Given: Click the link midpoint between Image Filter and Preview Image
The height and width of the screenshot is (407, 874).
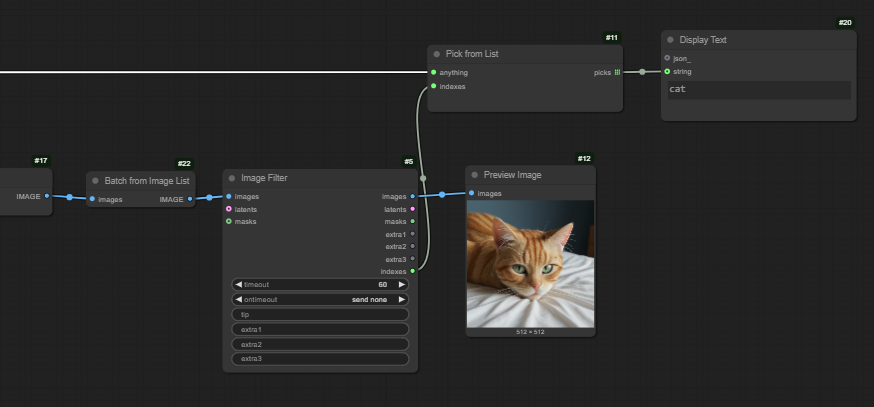Looking at the screenshot, I should 442,195.
